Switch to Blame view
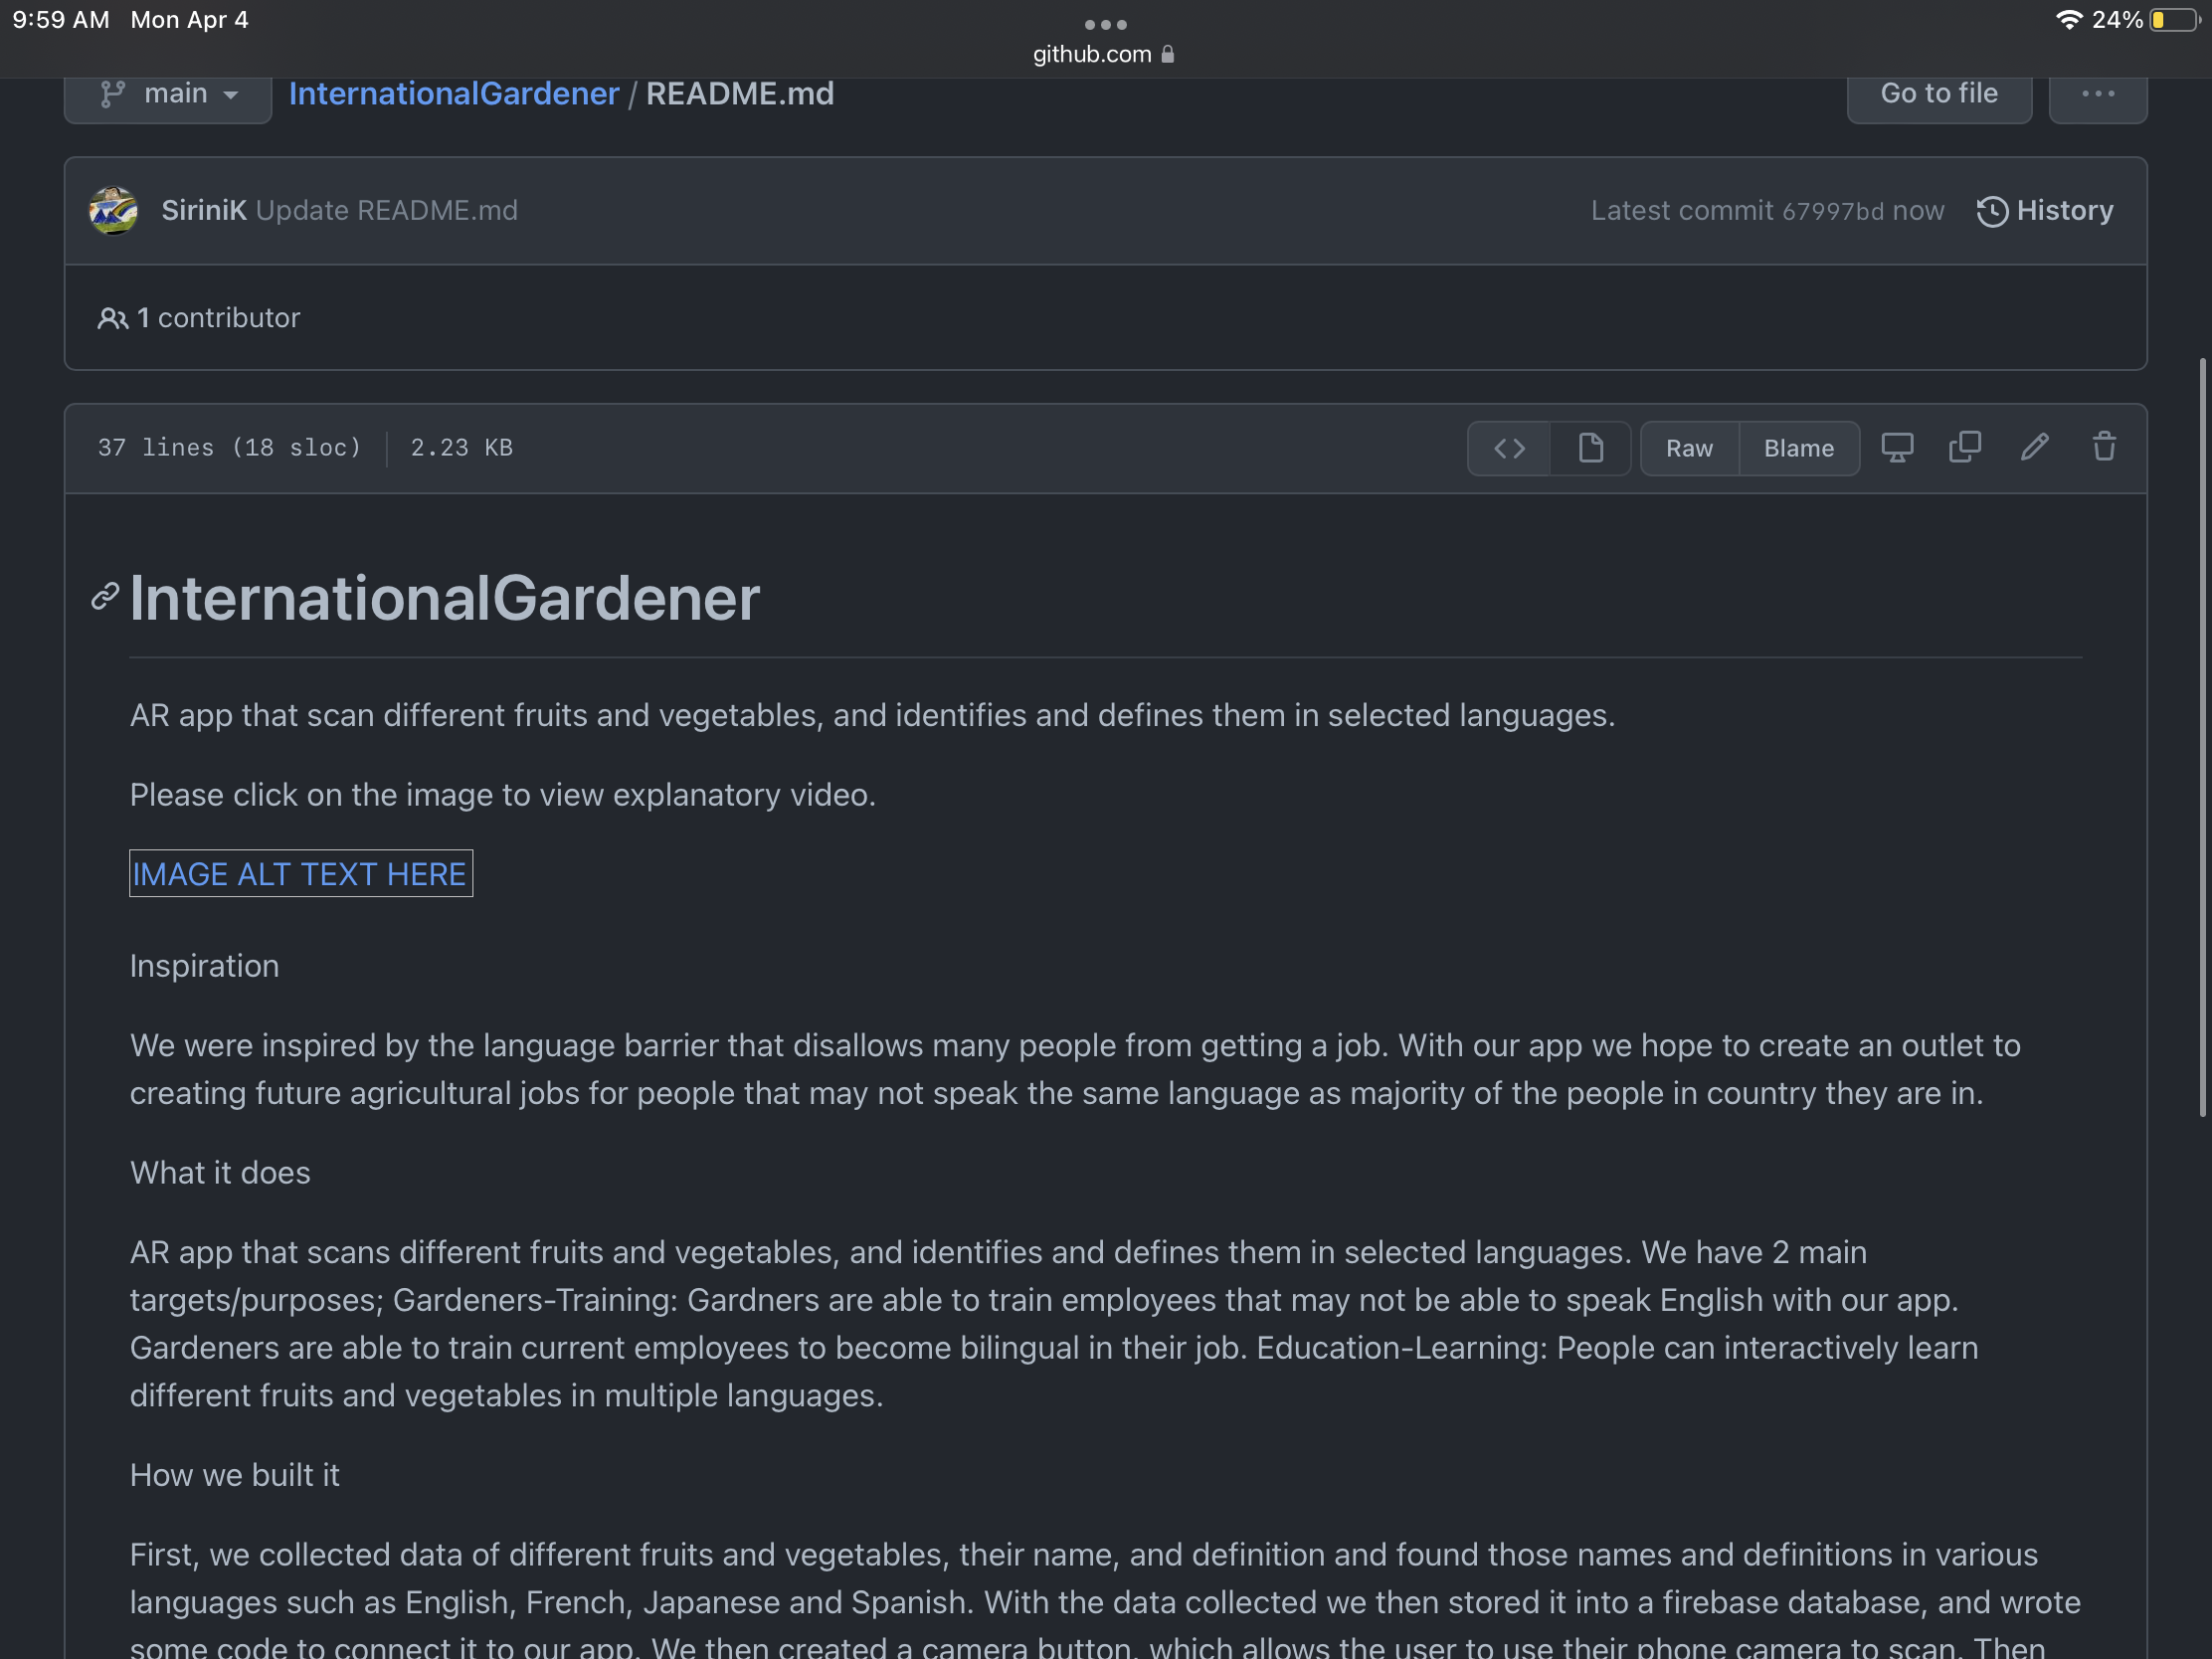 pos(1798,448)
